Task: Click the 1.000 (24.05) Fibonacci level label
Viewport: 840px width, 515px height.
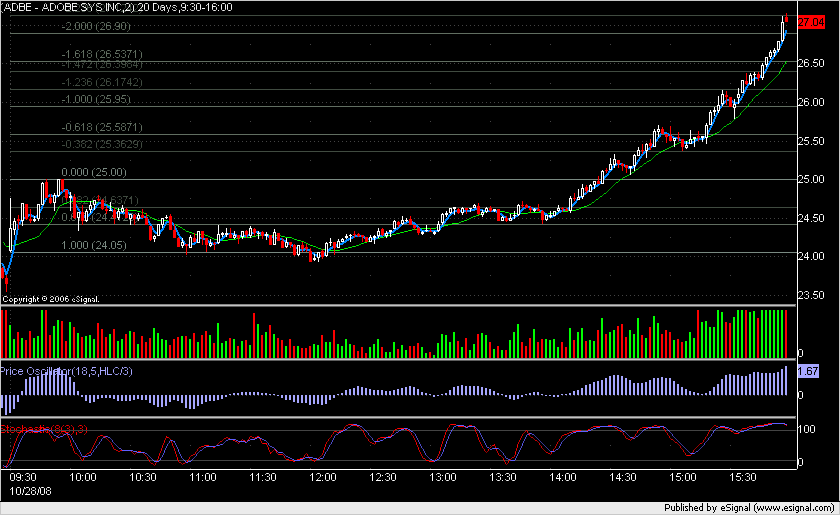Action: [x=94, y=245]
